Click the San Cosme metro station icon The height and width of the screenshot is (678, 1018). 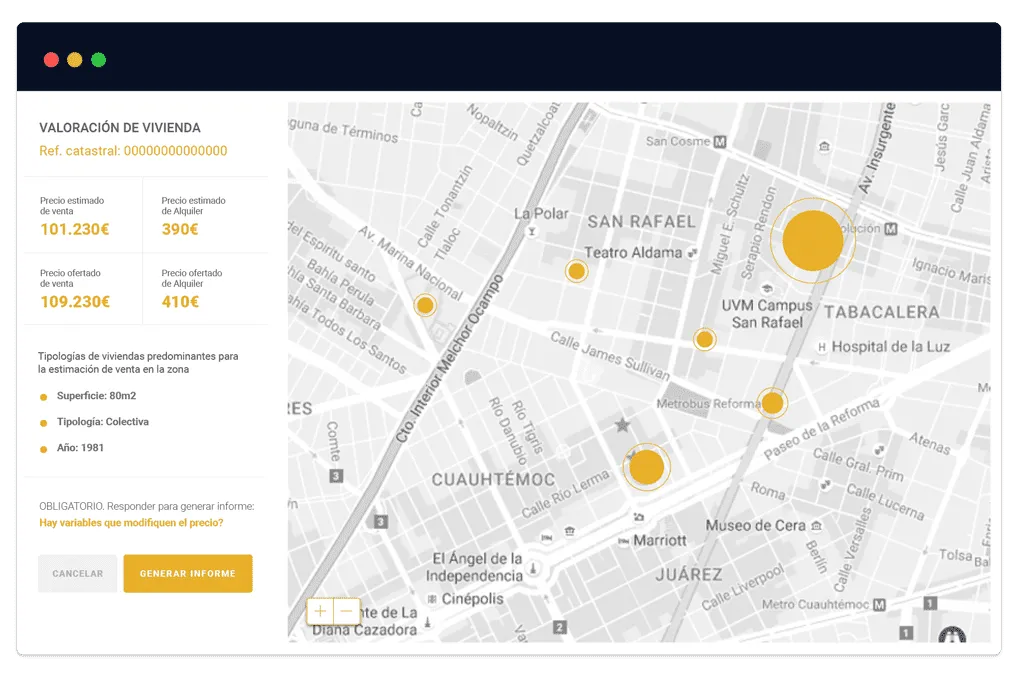[719, 142]
